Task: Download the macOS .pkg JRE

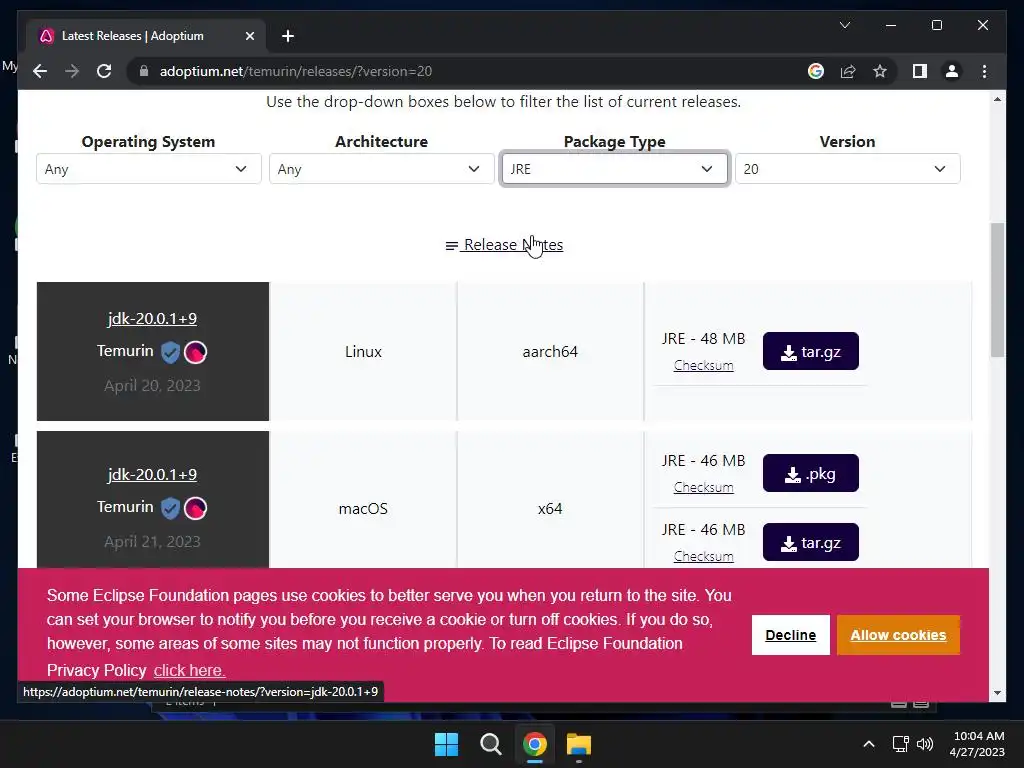Action: click(810, 473)
